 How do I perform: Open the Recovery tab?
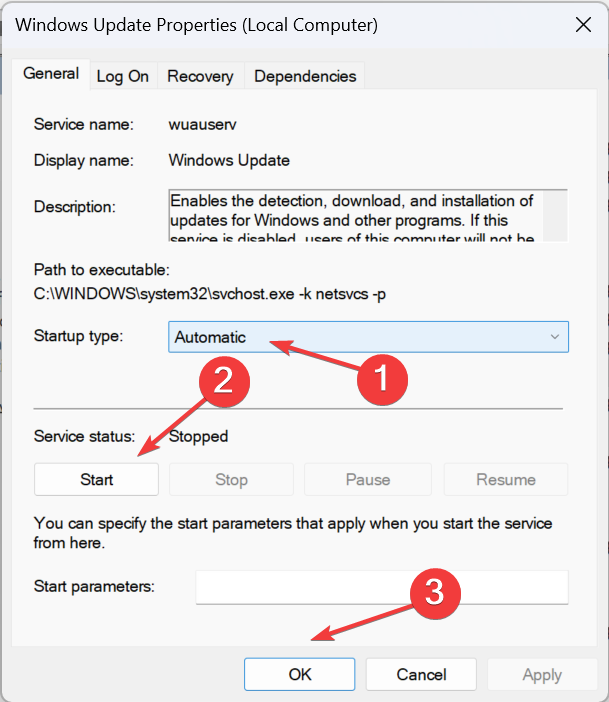coord(200,76)
